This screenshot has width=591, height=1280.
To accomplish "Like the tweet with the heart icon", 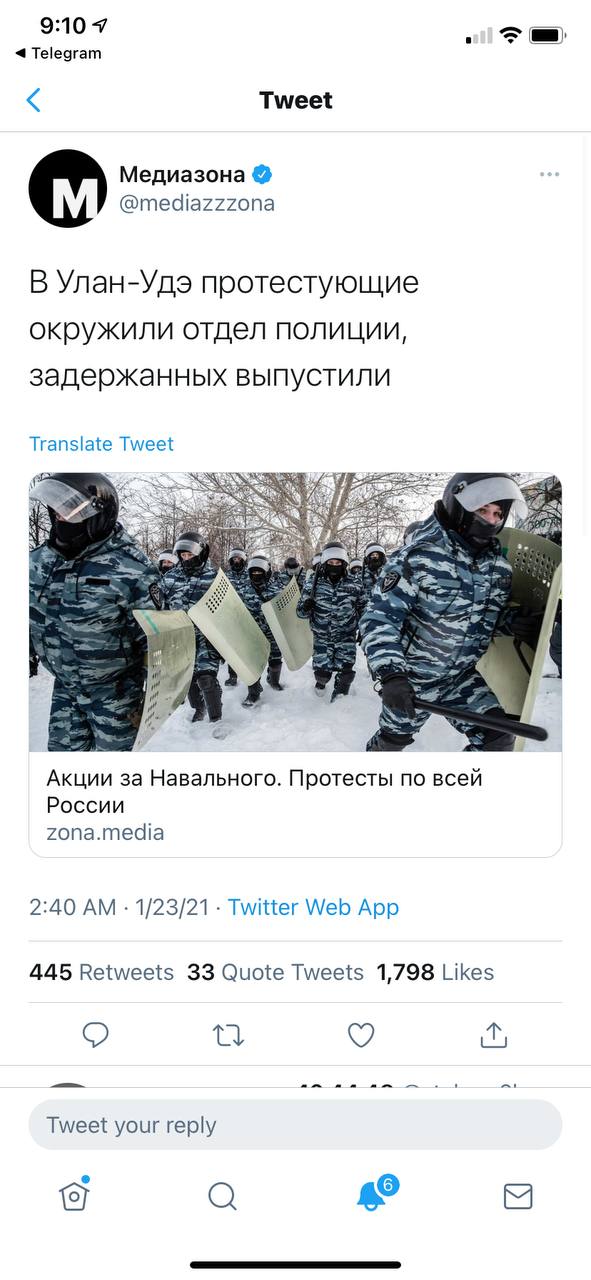I will 361,1035.
